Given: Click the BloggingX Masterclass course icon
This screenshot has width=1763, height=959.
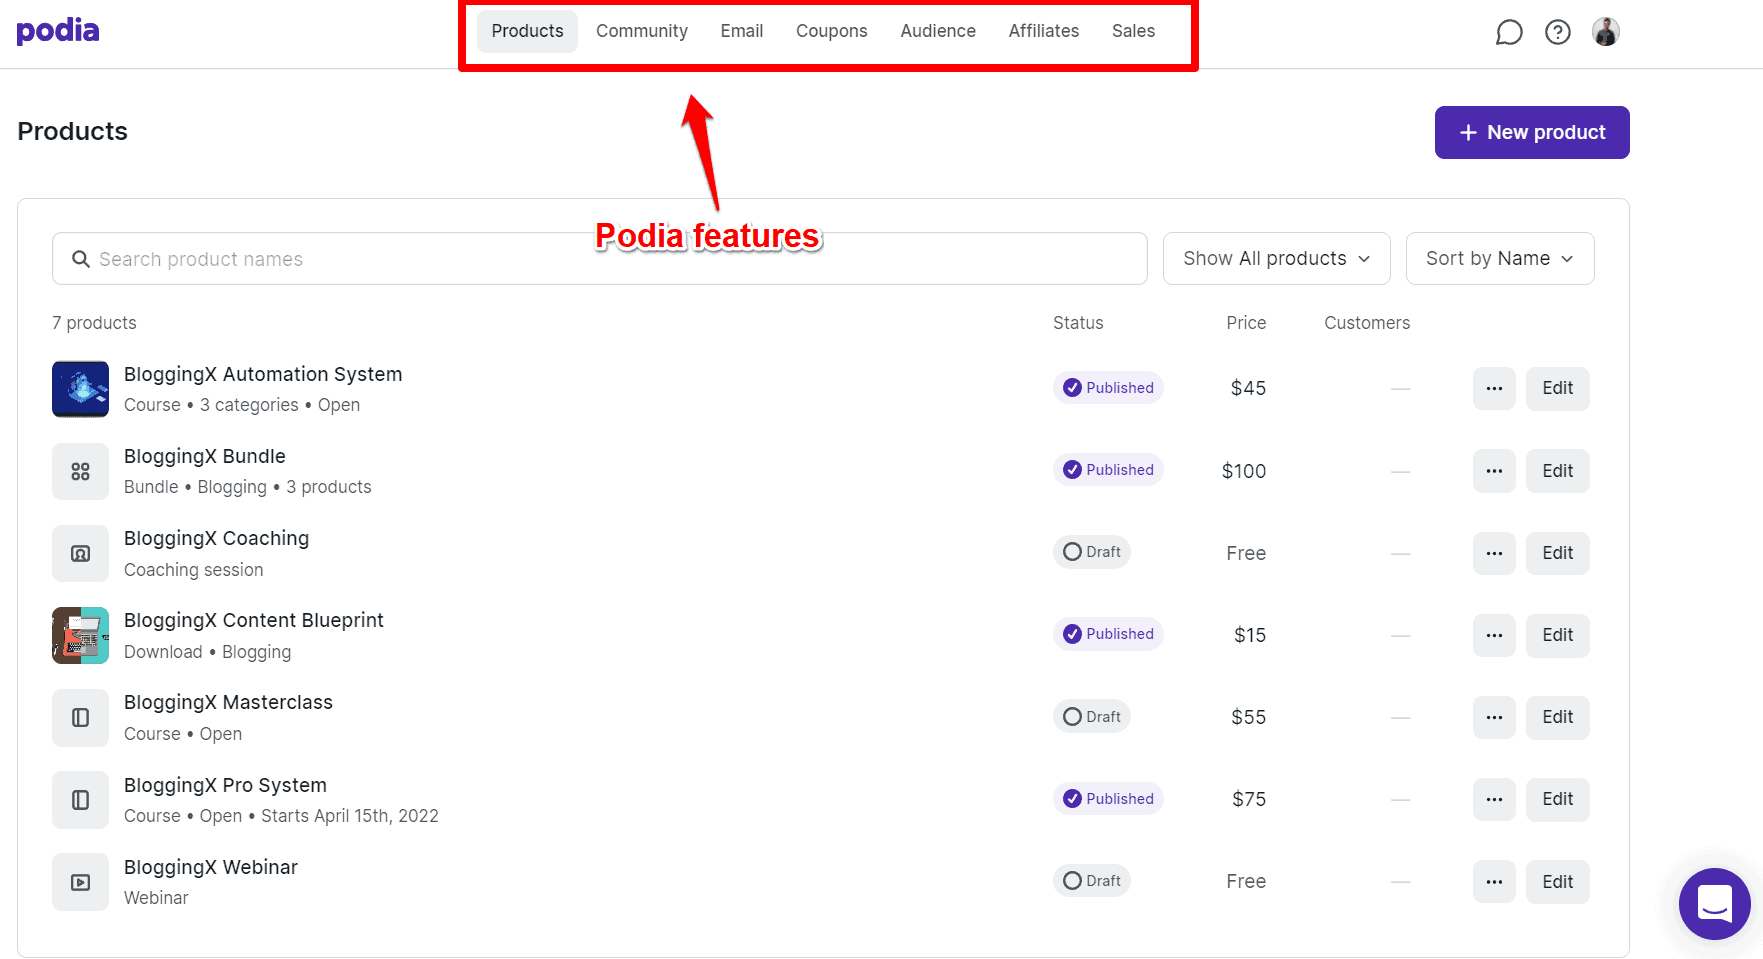Looking at the screenshot, I should click(80, 717).
